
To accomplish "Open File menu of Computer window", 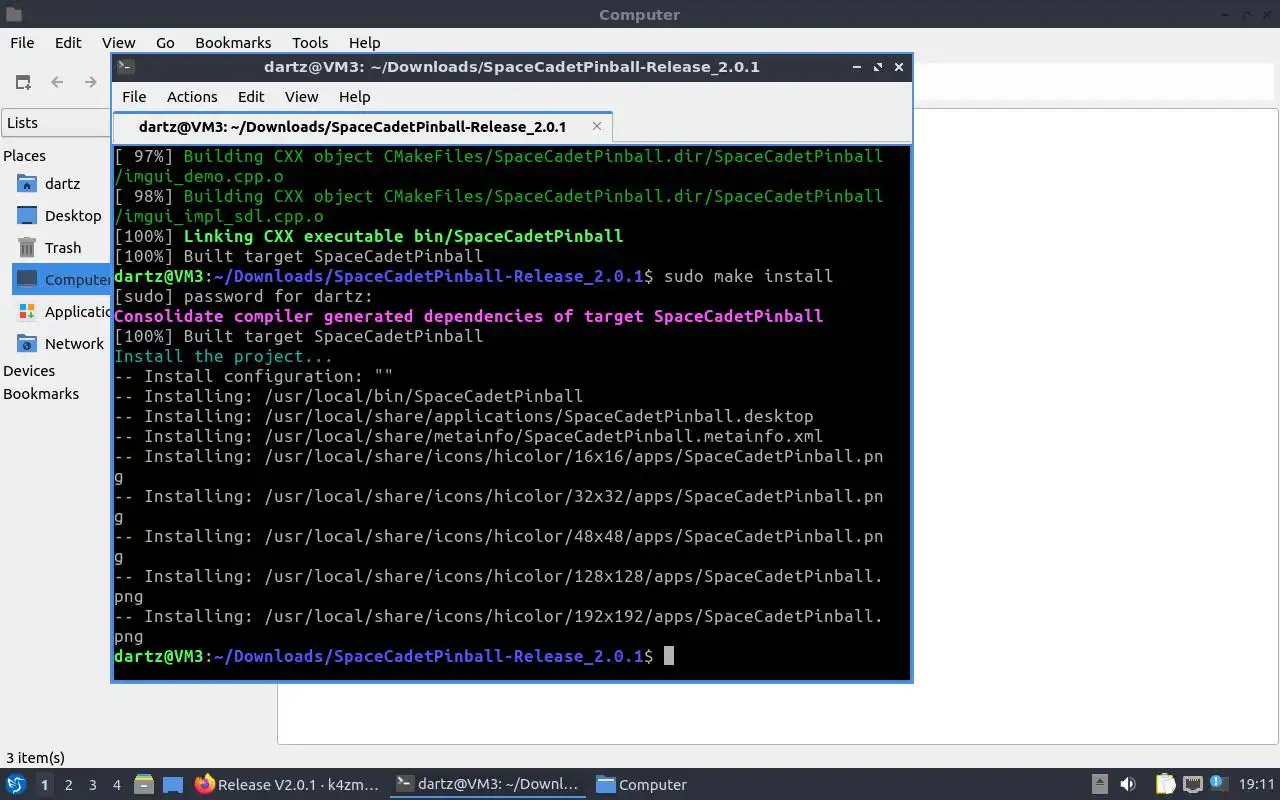I will click(x=22, y=43).
